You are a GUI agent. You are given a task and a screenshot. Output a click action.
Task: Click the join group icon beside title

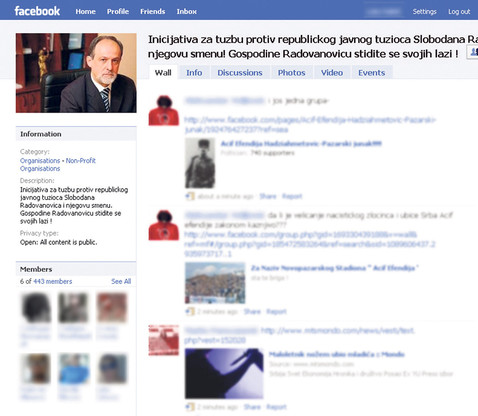point(473,52)
